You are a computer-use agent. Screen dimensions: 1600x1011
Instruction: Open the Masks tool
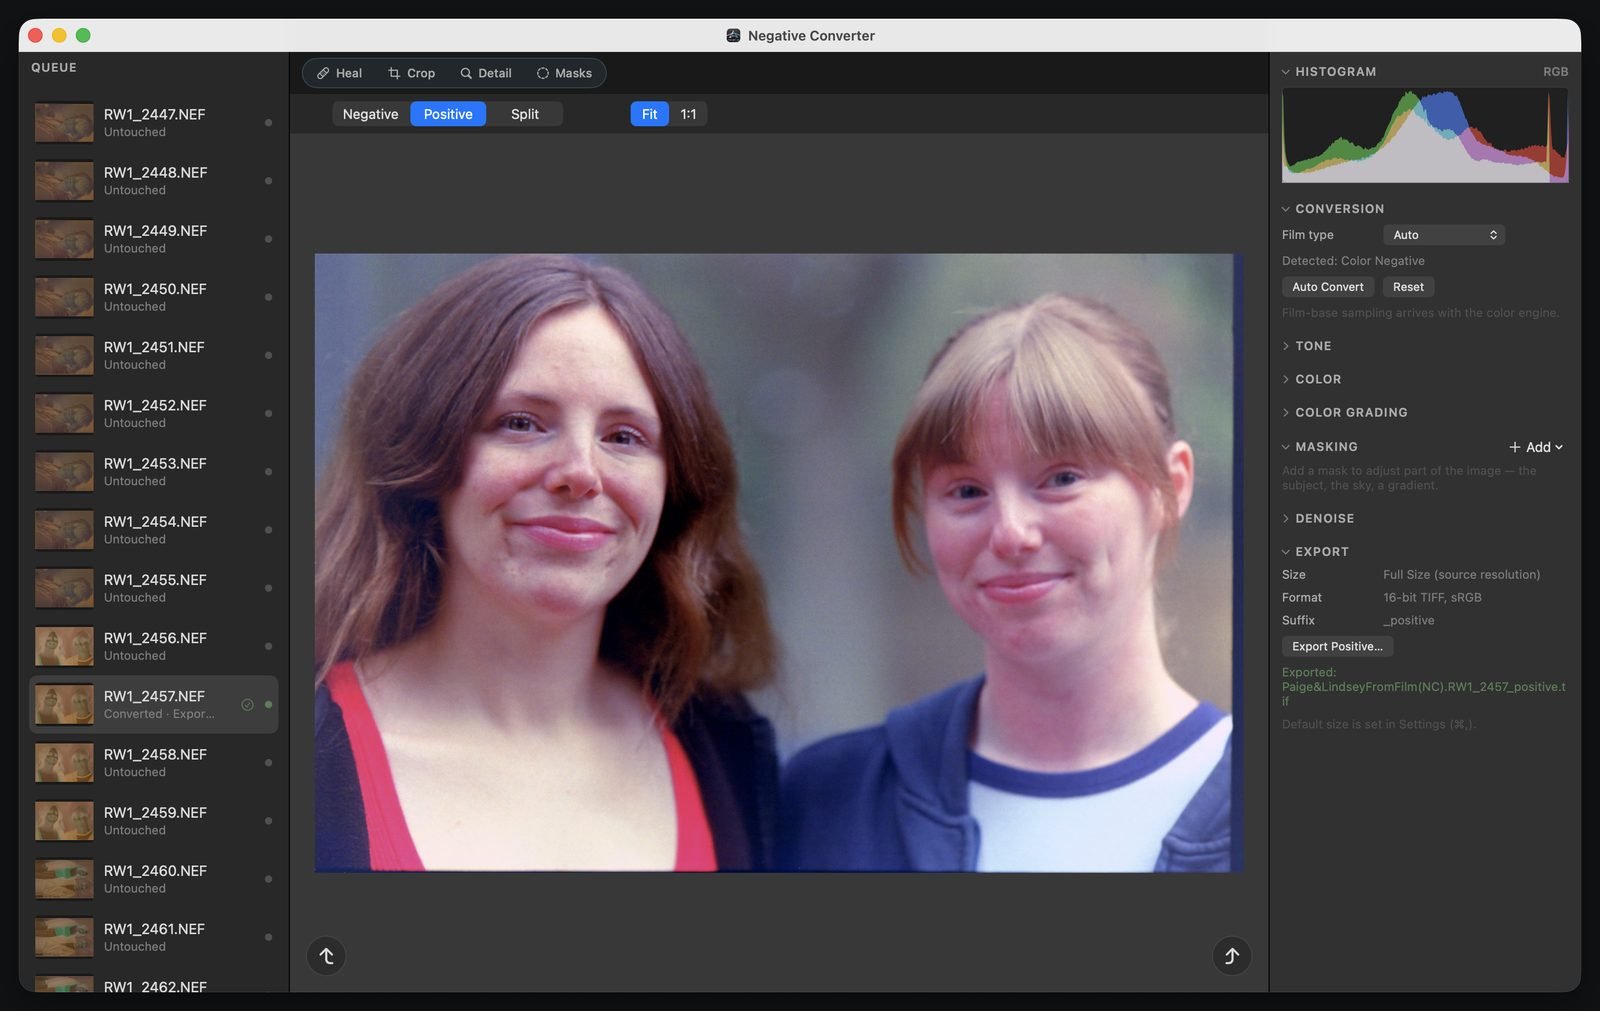(x=564, y=73)
